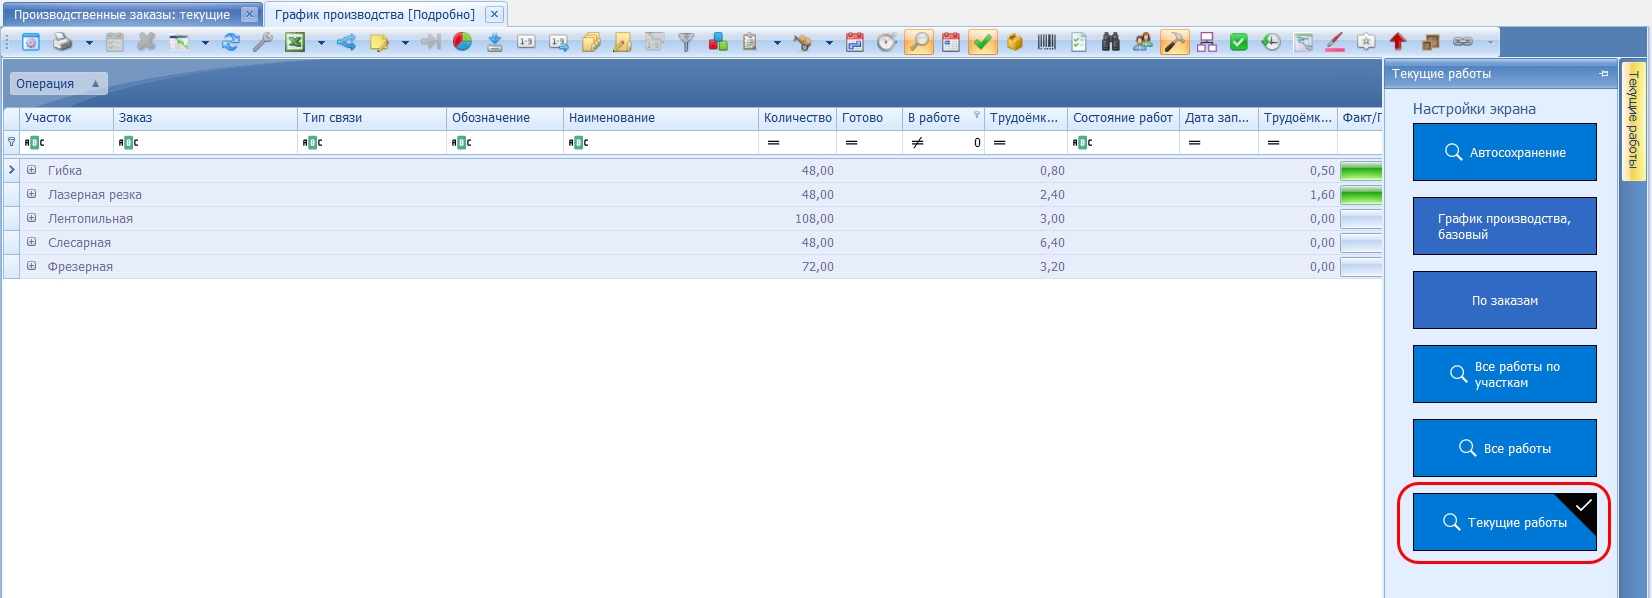Open the wrench settings tool
This screenshot has height=598, width=1652.
(263, 42)
